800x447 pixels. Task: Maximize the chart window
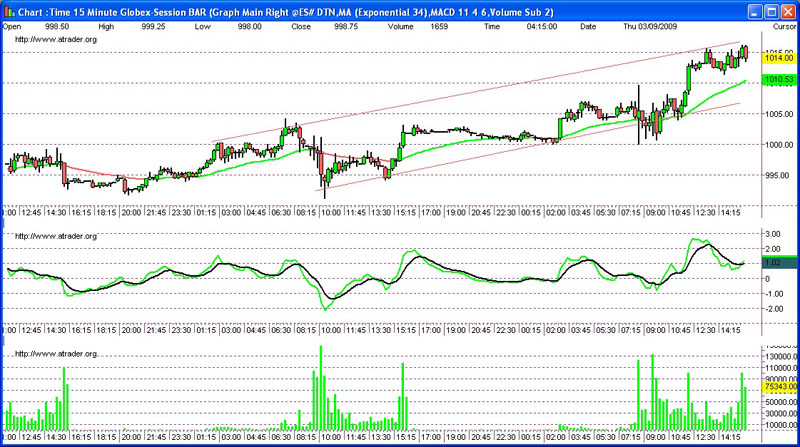pos(772,12)
